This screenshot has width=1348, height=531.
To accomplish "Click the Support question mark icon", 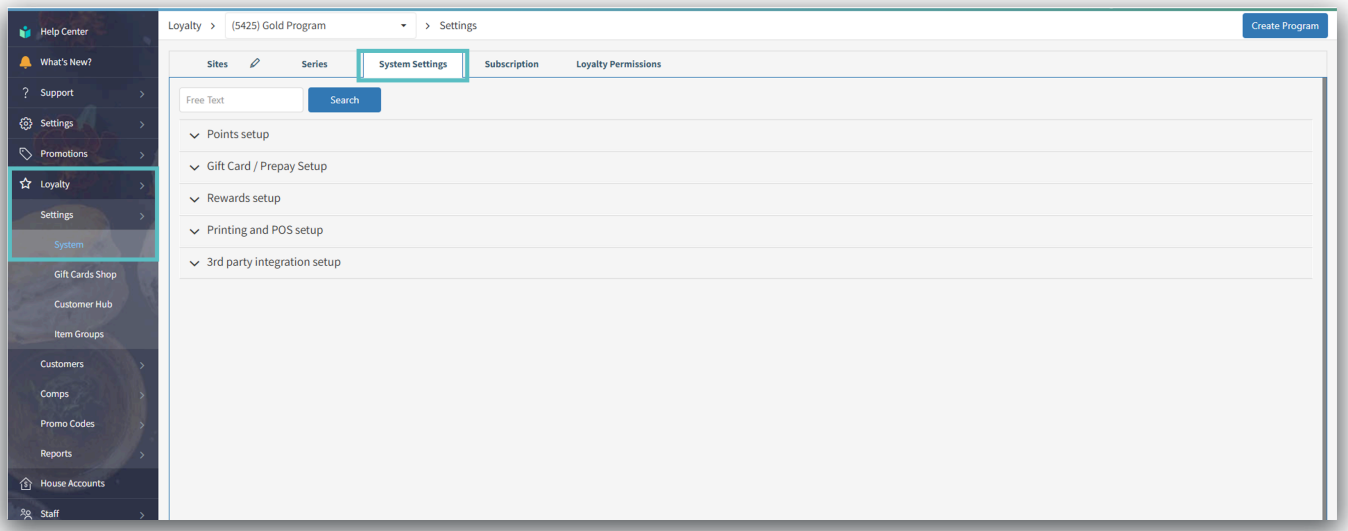I will point(25,93).
